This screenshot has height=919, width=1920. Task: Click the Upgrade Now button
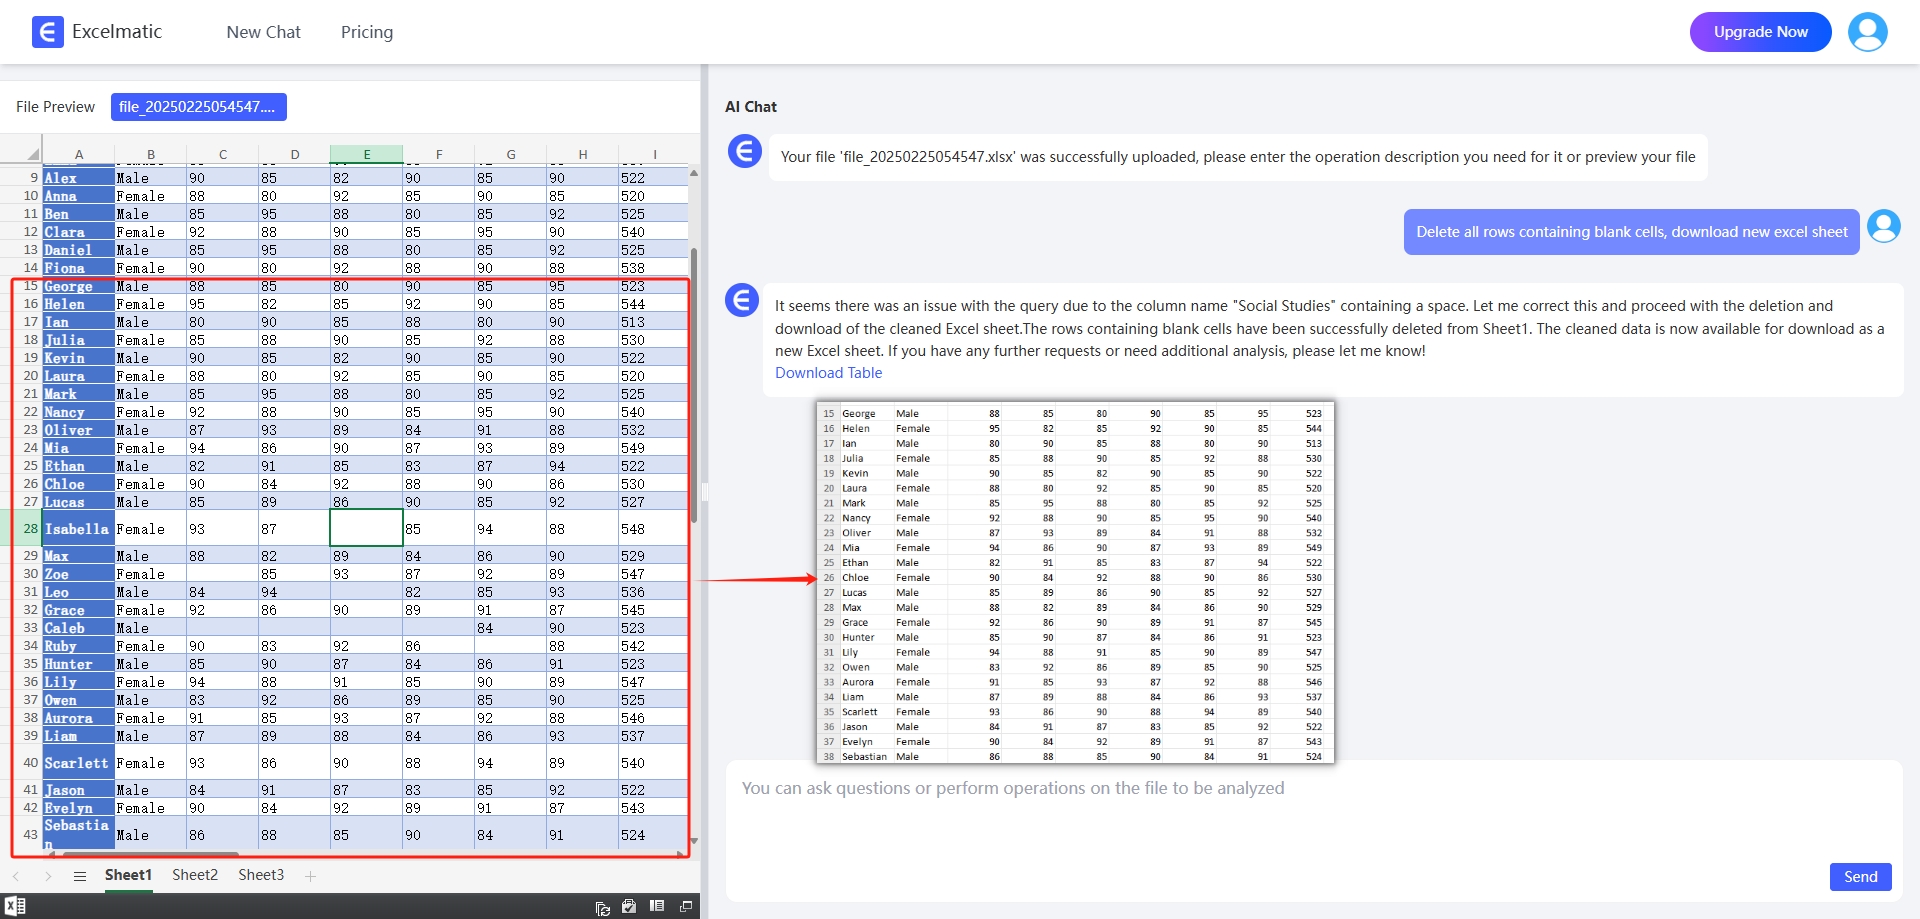click(1760, 32)
